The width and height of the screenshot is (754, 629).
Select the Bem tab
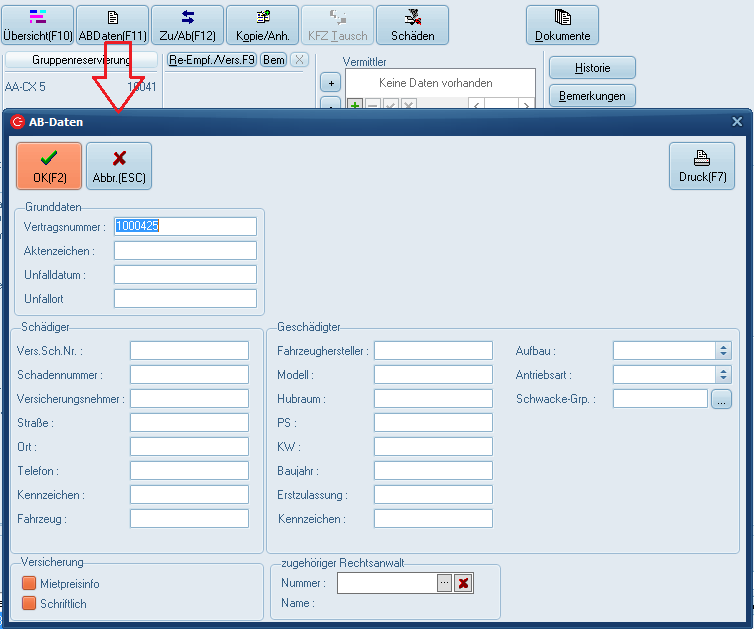click(273, 60)
